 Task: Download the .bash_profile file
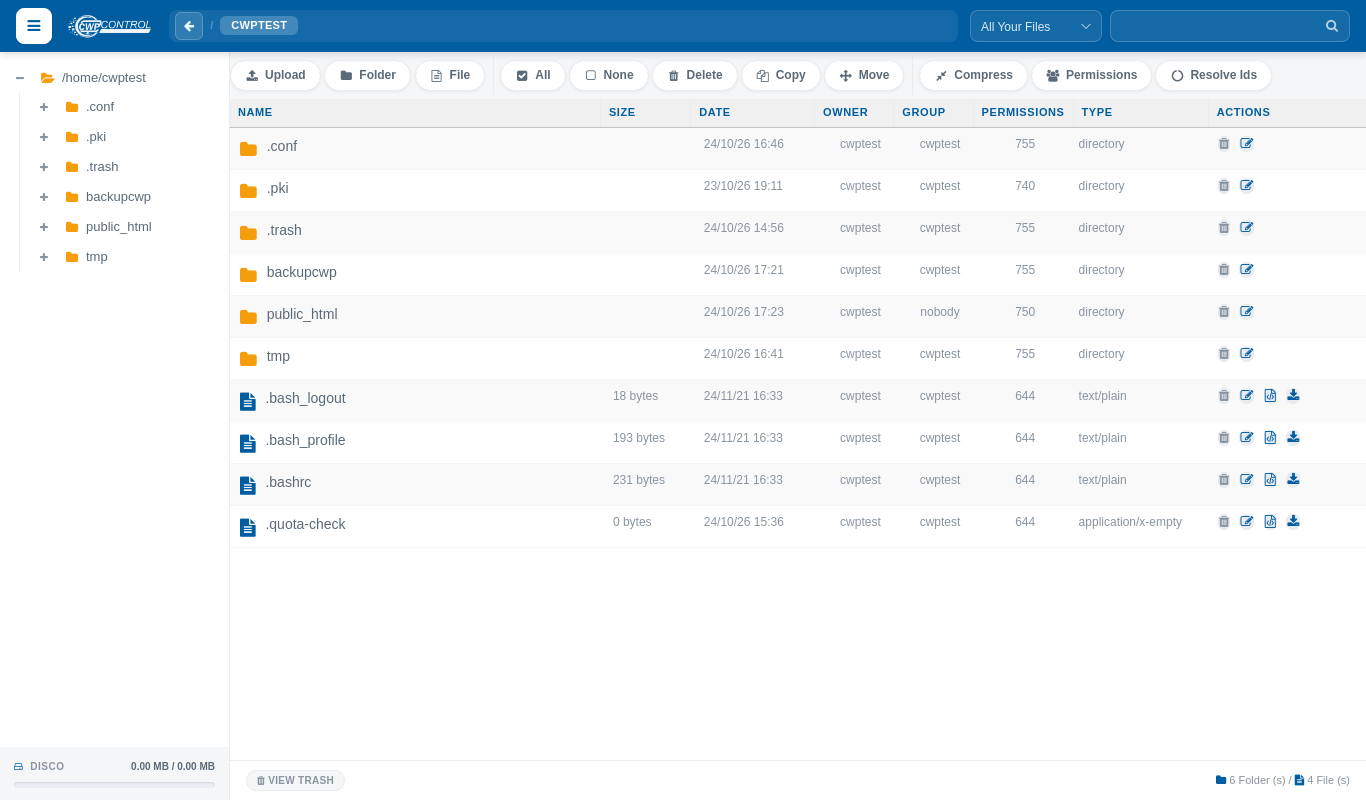click(1293, 438)
